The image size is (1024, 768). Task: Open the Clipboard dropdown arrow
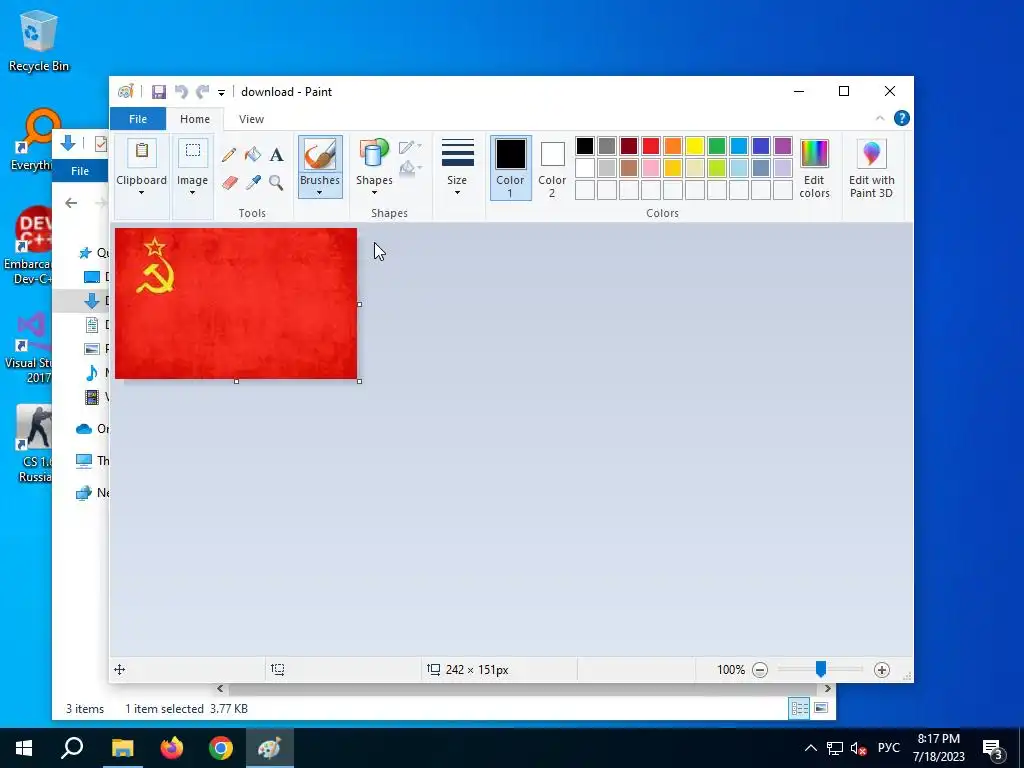pos(141,193)
